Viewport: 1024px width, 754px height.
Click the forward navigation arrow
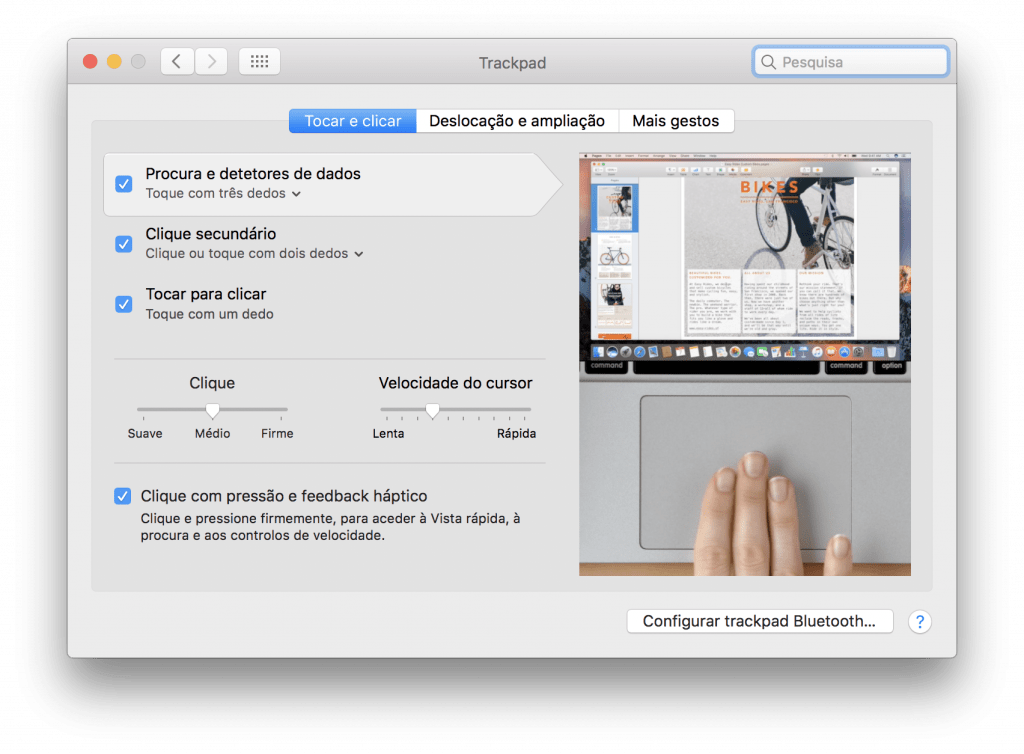tap(210, 60)
